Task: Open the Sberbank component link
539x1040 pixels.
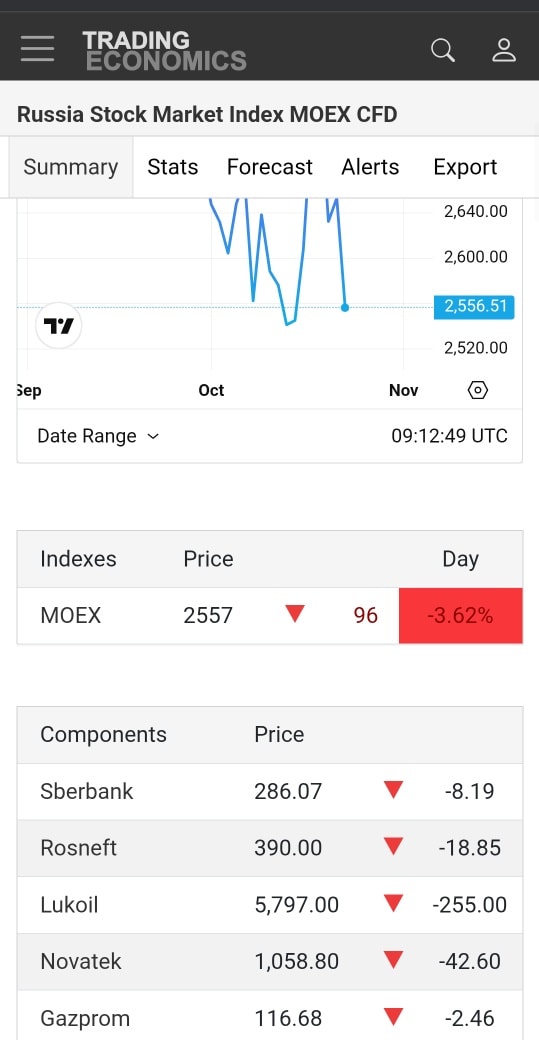Action: coord(87,791)
